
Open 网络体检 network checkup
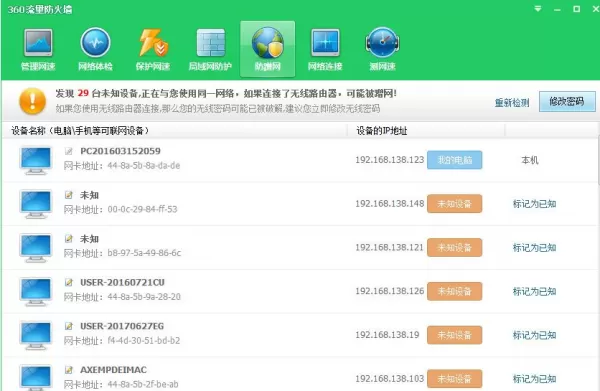(x=95, y=50)
